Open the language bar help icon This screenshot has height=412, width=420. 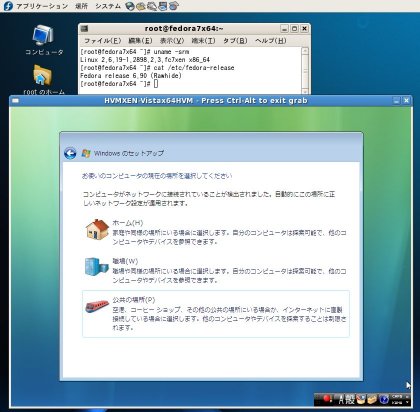384,399
